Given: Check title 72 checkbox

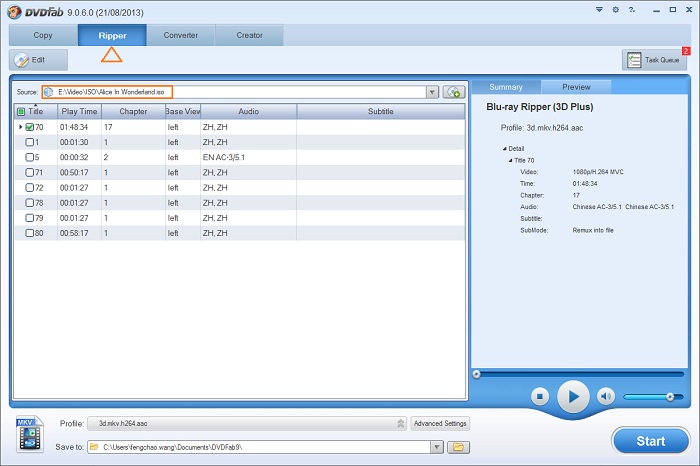Looking at the screenshot, I should [x=29, y=187].
